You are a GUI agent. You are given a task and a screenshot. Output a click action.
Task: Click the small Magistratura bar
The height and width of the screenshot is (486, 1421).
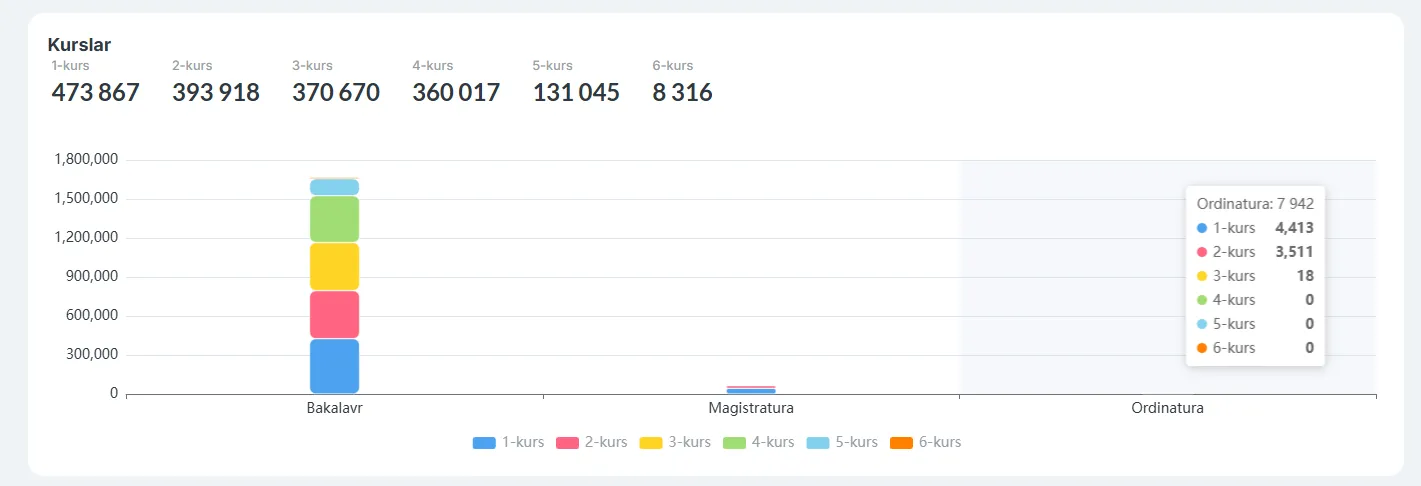751,389
